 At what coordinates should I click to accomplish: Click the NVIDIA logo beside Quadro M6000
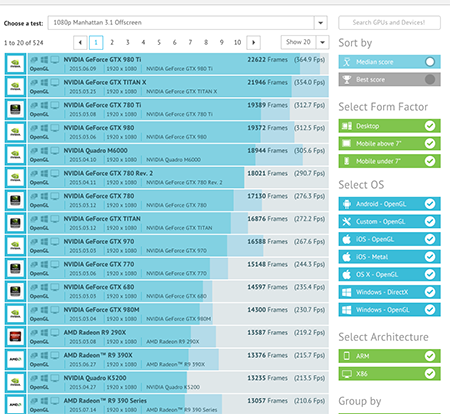pos(15,154)
